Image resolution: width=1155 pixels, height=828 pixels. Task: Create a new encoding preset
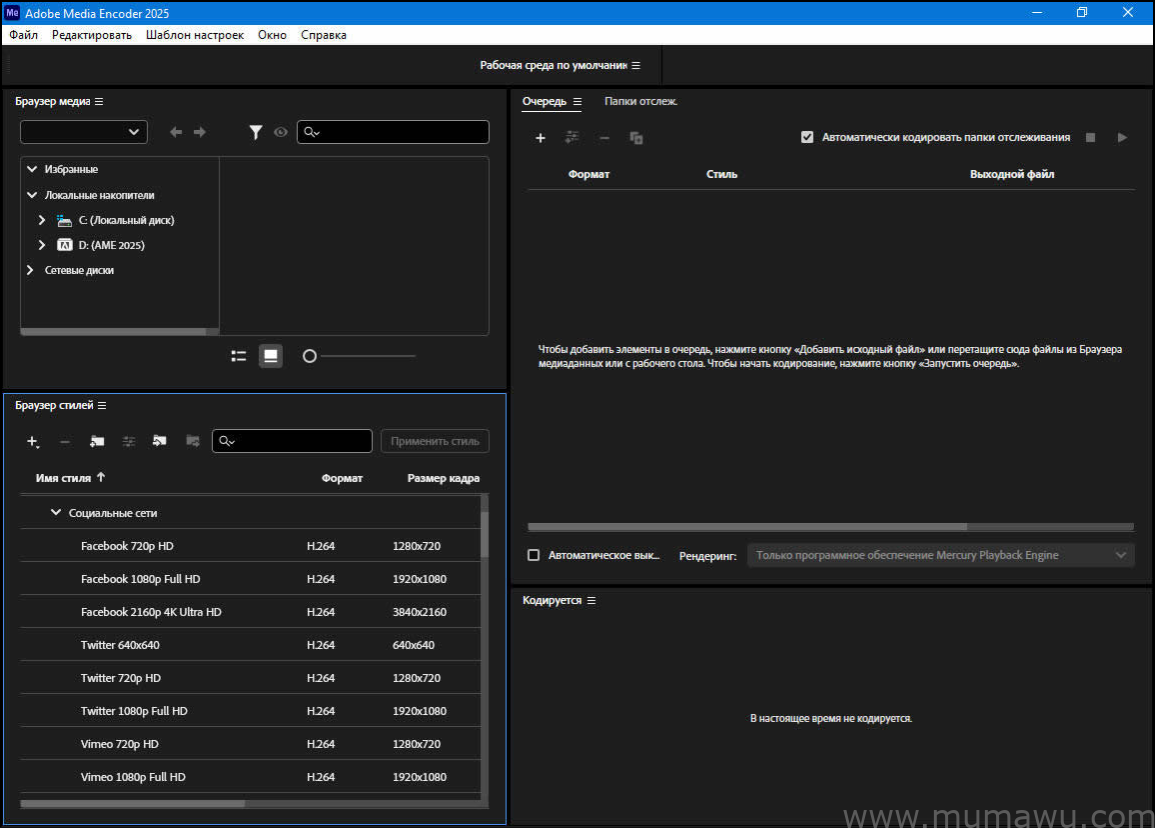tap(32, 441)
